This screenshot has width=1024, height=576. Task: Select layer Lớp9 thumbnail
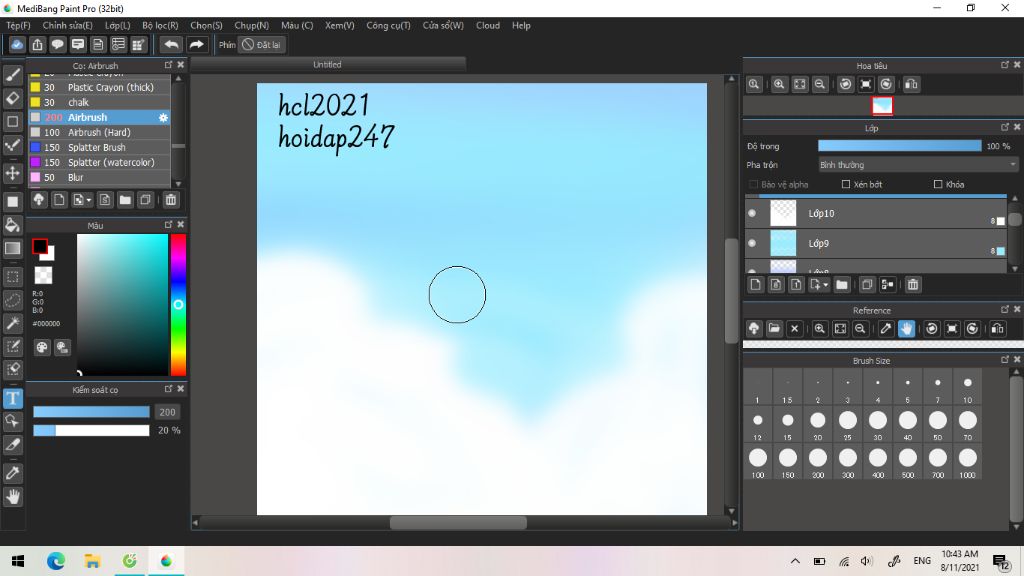[x=783, y=243]
